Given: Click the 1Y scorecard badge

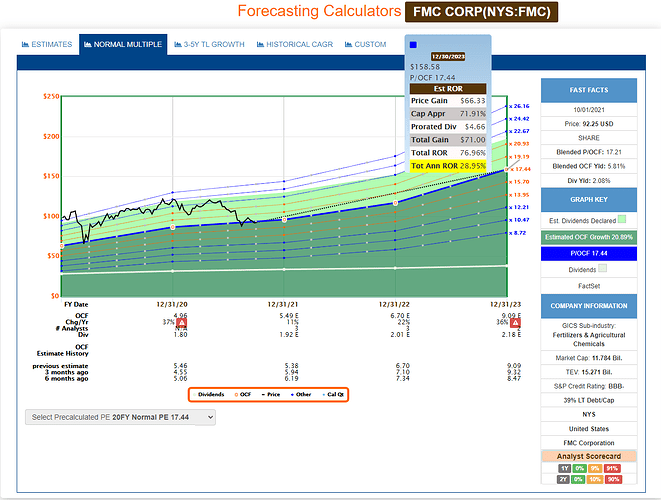Looking at the screenshot, I should 564,468.
